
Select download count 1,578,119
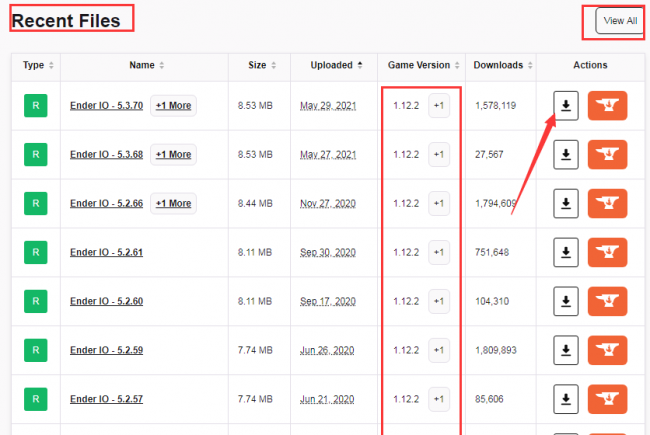tap(495, 106)
